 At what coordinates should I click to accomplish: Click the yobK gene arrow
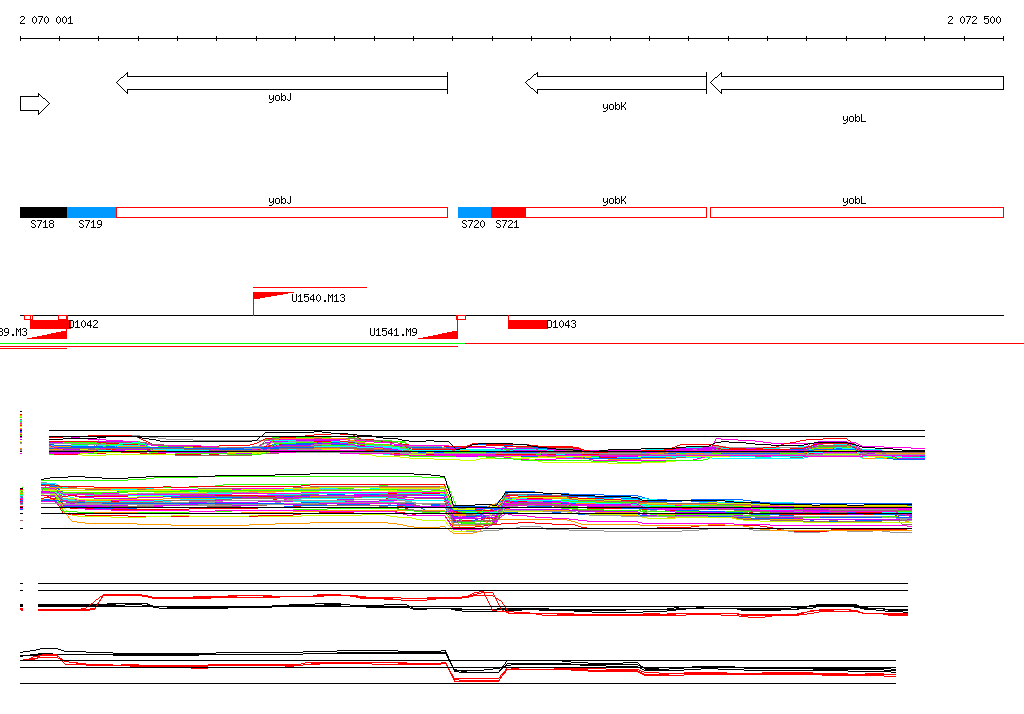(x=616, y=83)
